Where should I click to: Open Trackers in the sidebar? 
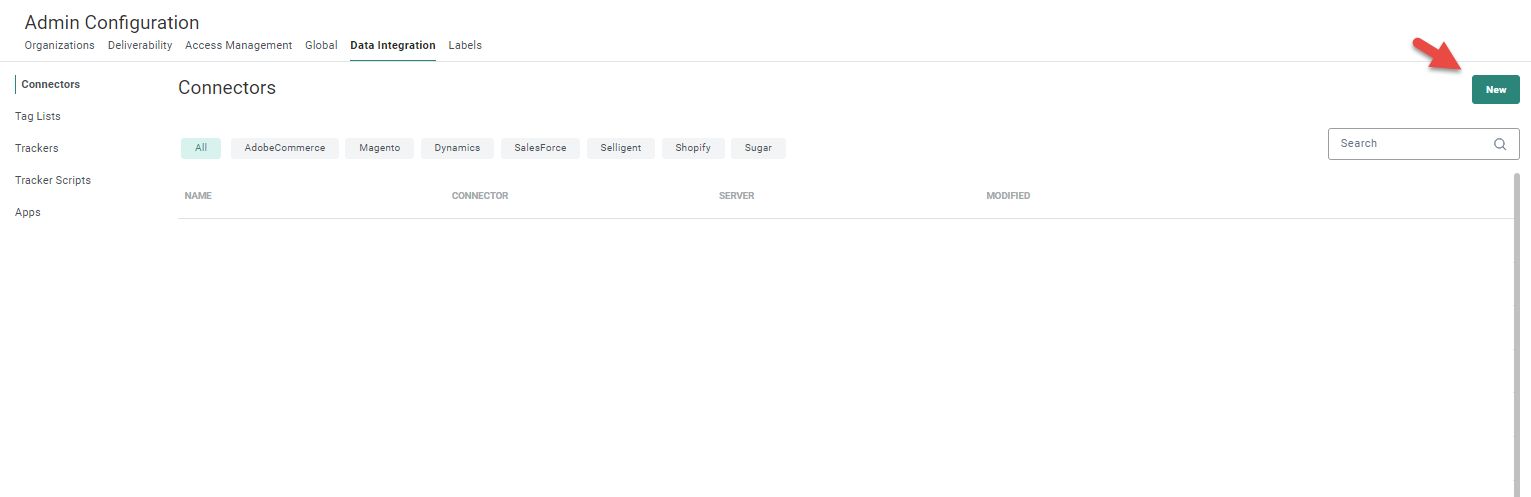click(37, 148)
